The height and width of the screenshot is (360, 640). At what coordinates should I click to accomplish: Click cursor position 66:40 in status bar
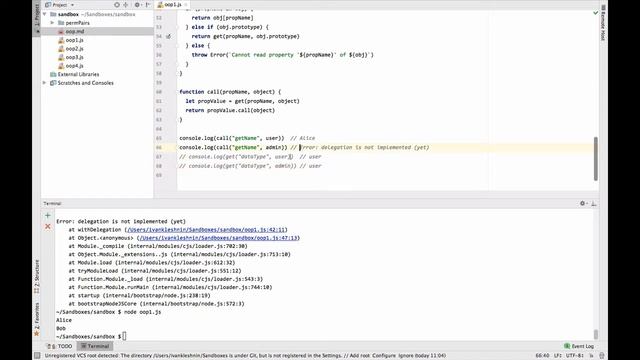[542, 356]
